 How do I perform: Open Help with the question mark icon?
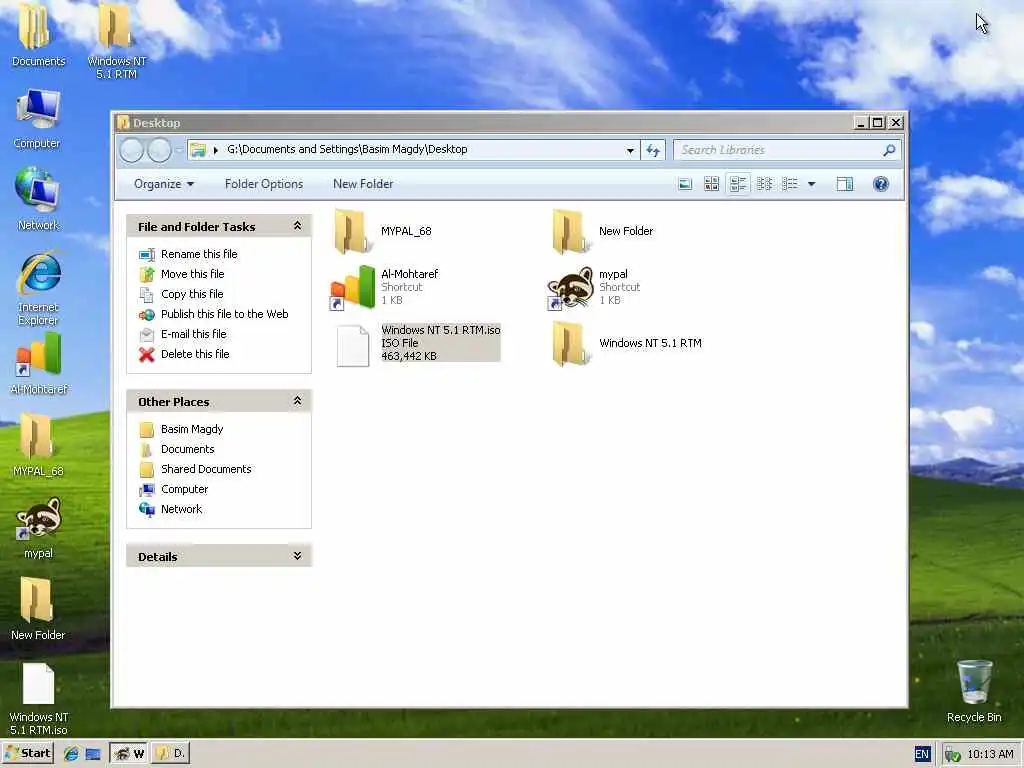coord(880,184)
